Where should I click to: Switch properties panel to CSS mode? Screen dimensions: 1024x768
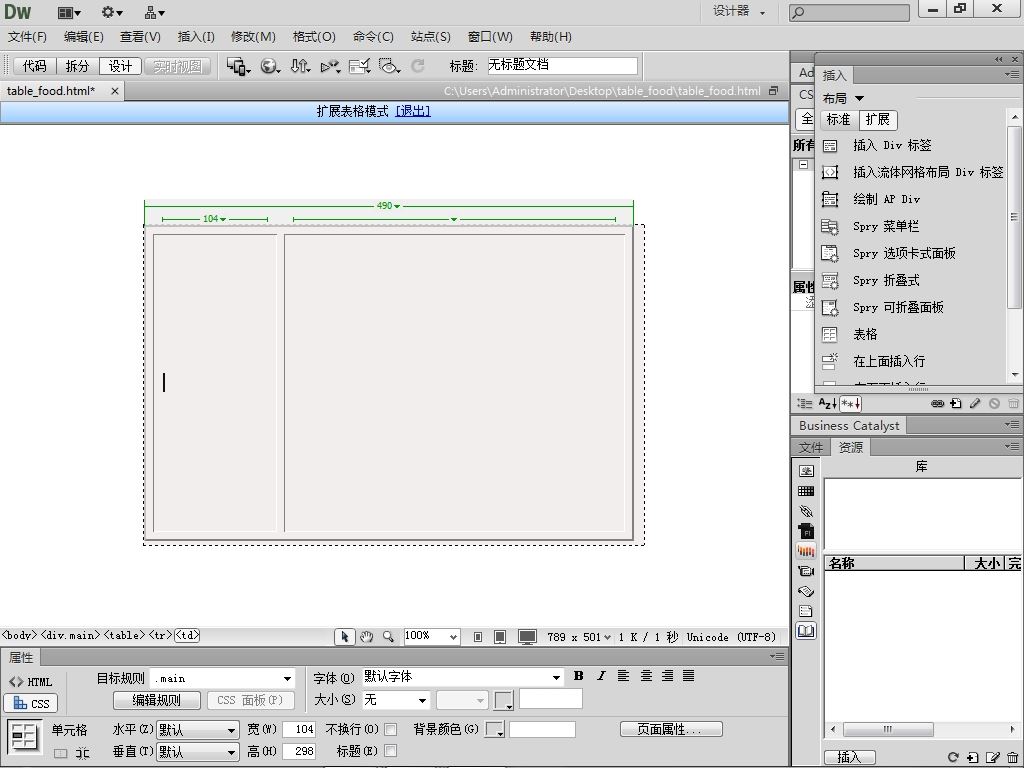pyautogui.click(x=31, y=703)
